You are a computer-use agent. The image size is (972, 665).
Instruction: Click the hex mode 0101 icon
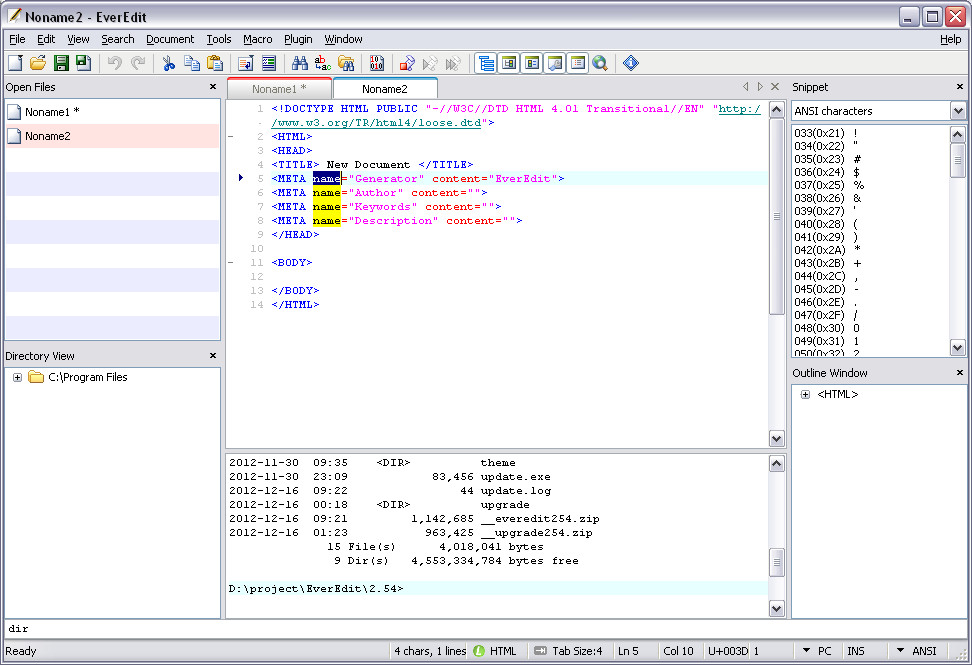[377, 64]
